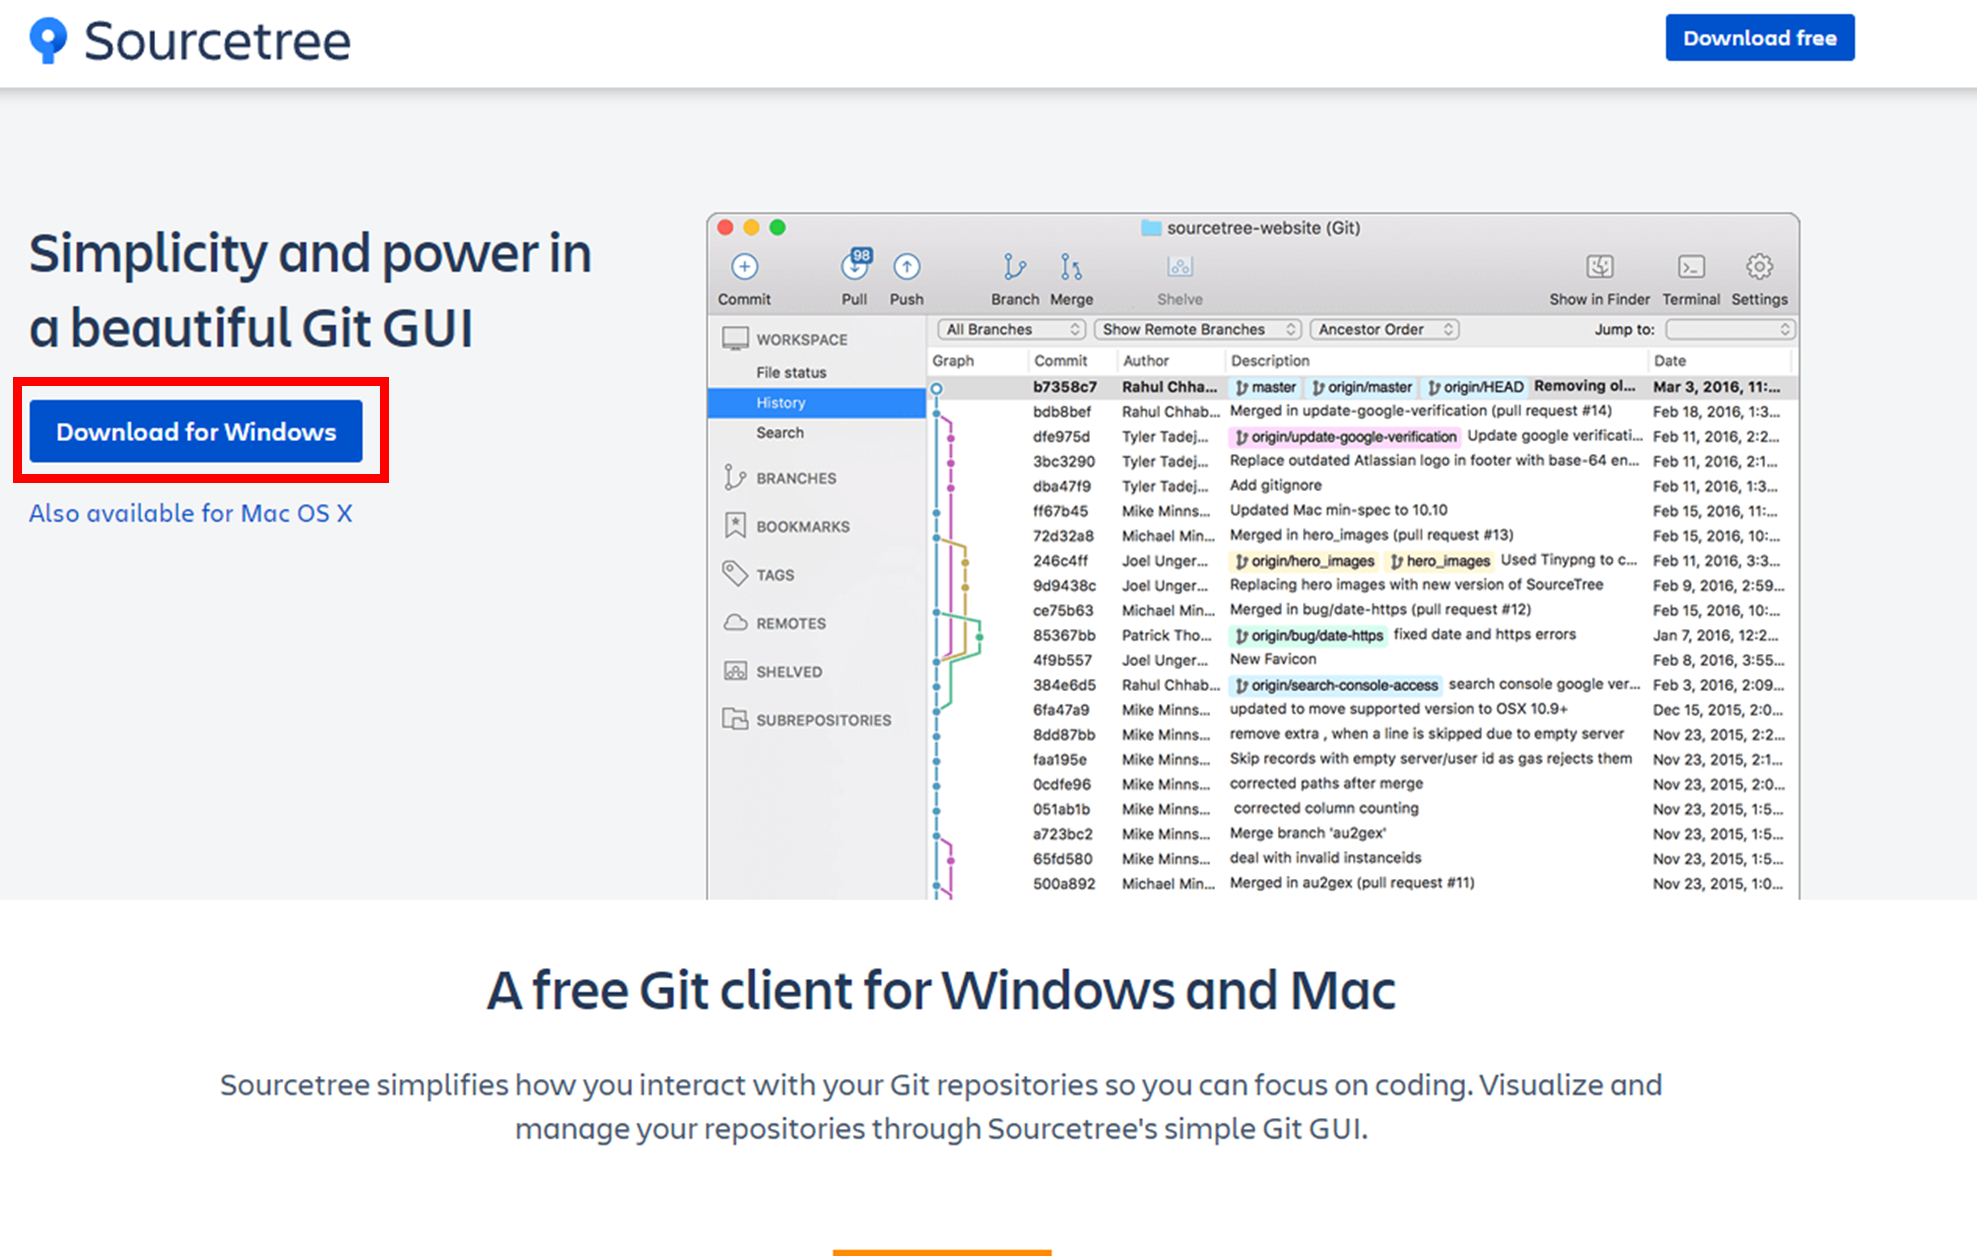Screen dimensions: 1977x1256
Task: Click the origin/hero_images label
Action: pos(1304,561)
